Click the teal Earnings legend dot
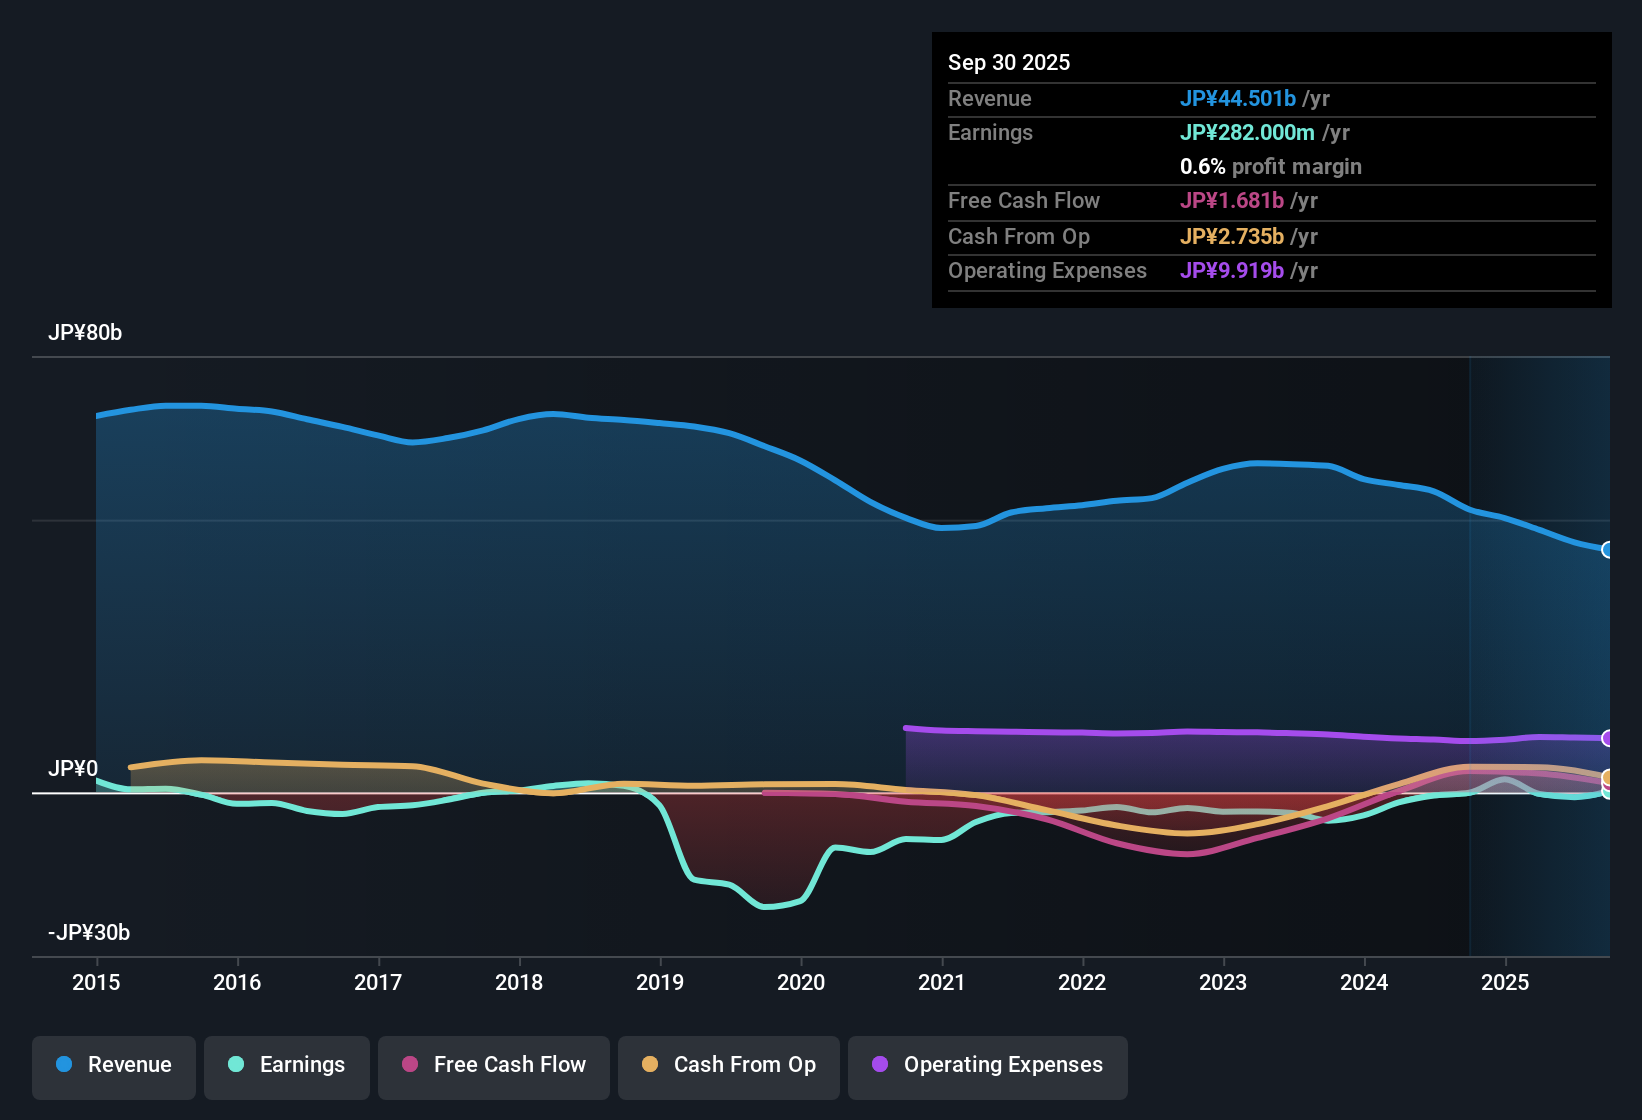Viewport: 1642px width, 1120px height. click(237, 1065)
